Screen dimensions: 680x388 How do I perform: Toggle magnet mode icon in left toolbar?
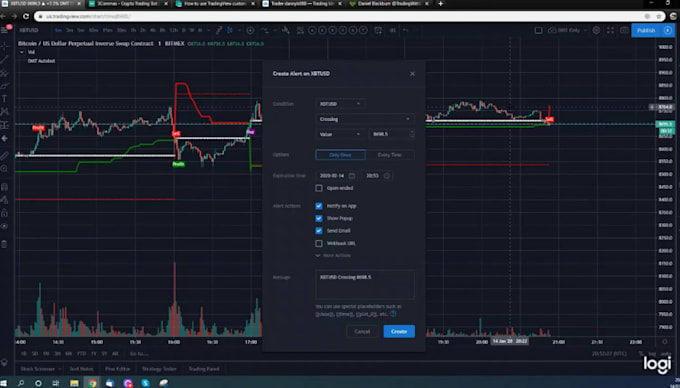[4, 187]
